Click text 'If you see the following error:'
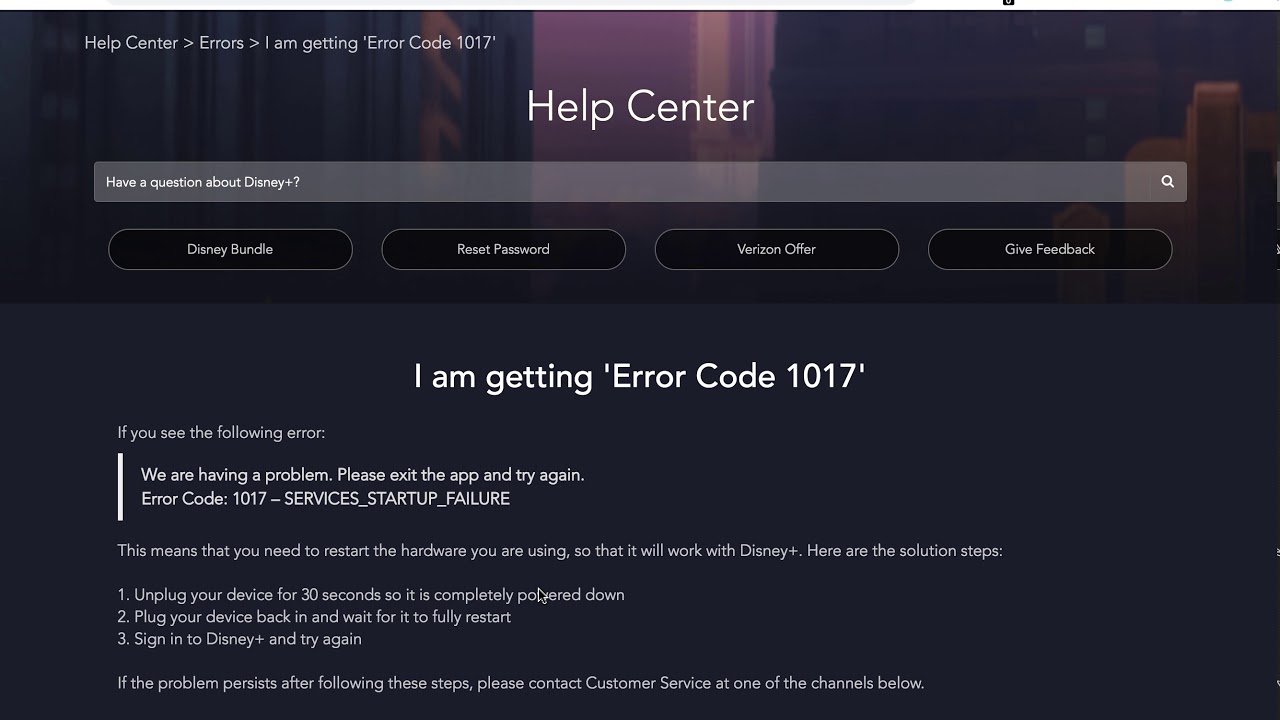1280x720 pixels. 221,433
